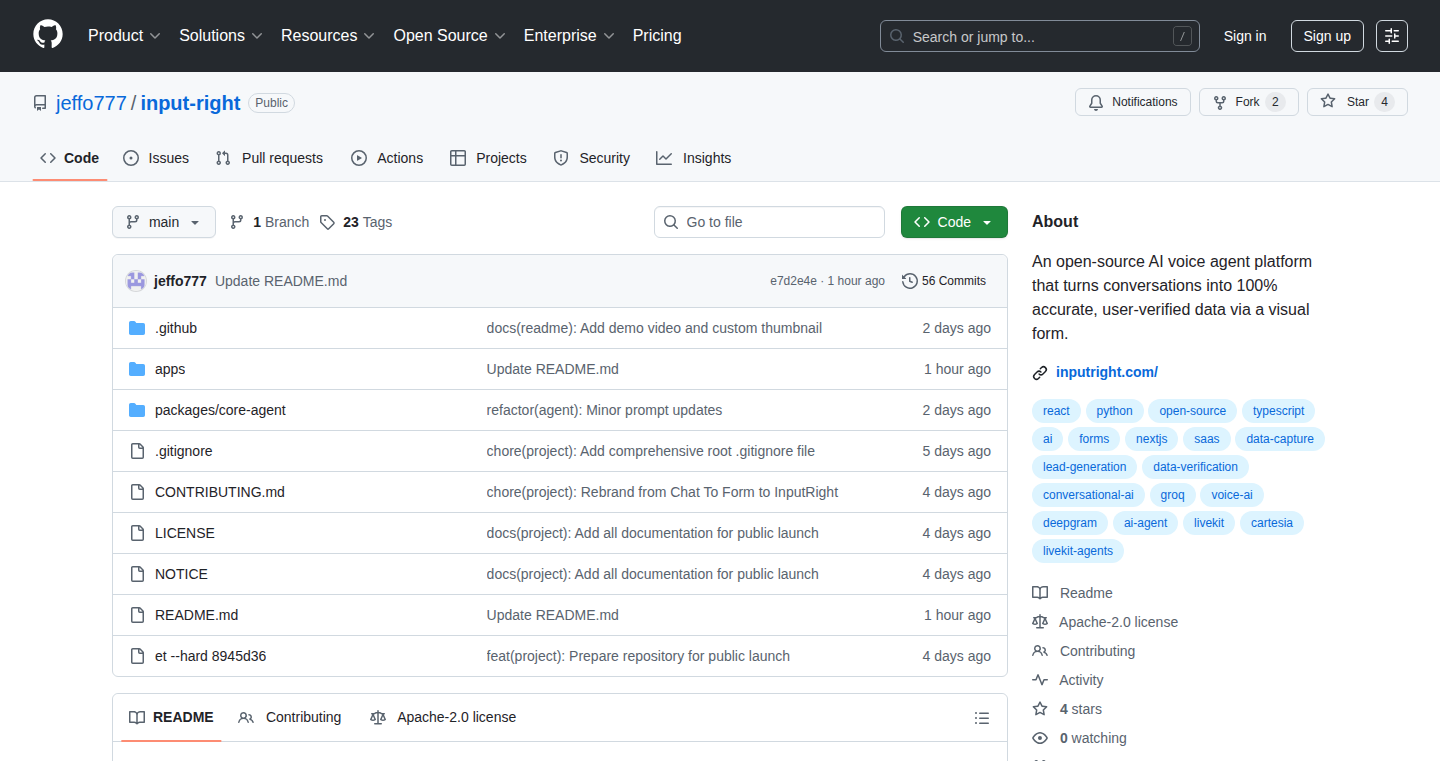Open the appearance settings icon in header
Viewport: 1440px width, 761px height.
pyautogui.click(x=1392, y=36)
